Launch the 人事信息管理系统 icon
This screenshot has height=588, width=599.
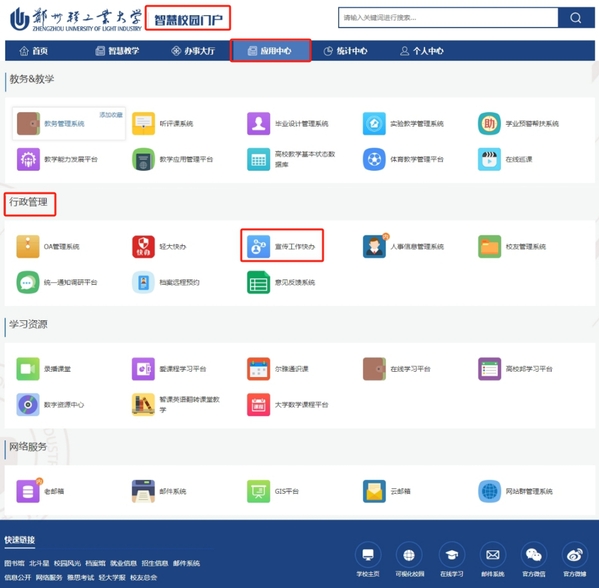click(375, 246)
